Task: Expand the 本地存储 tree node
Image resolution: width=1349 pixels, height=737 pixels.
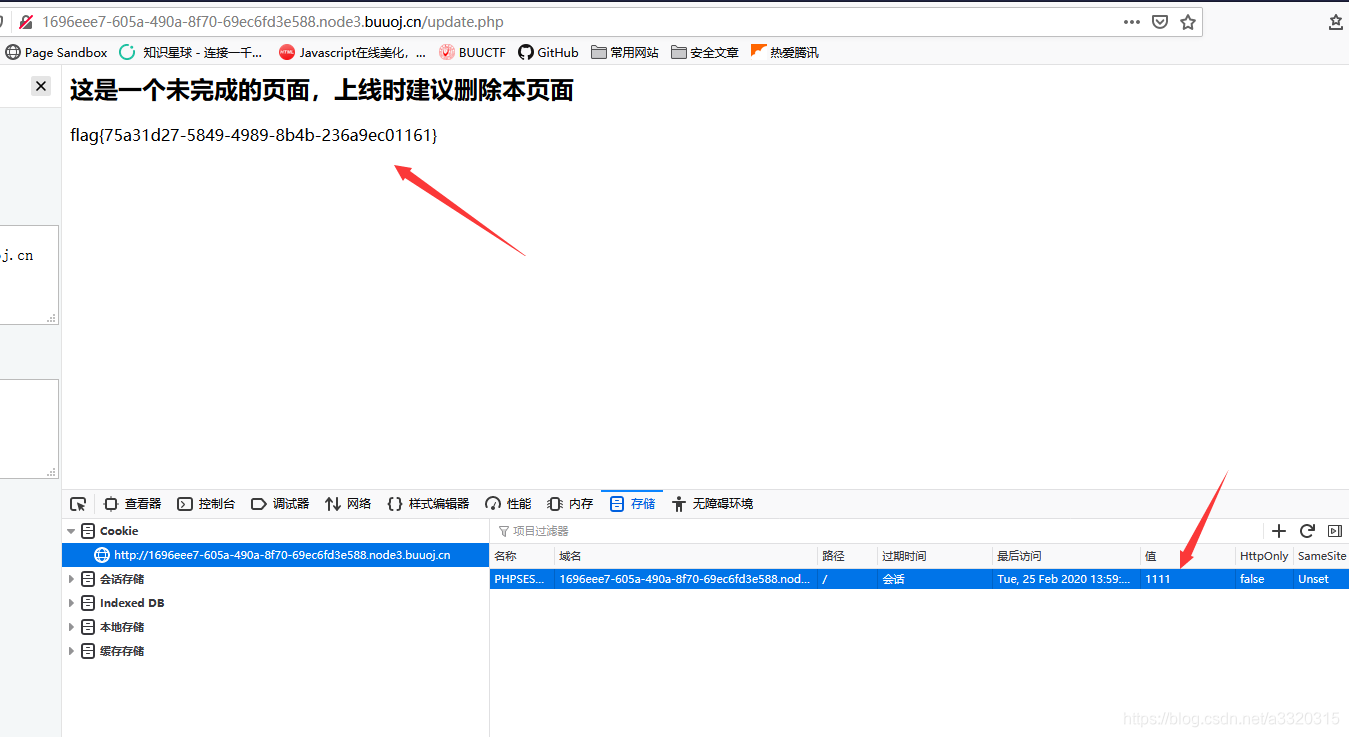Action: 71,627
